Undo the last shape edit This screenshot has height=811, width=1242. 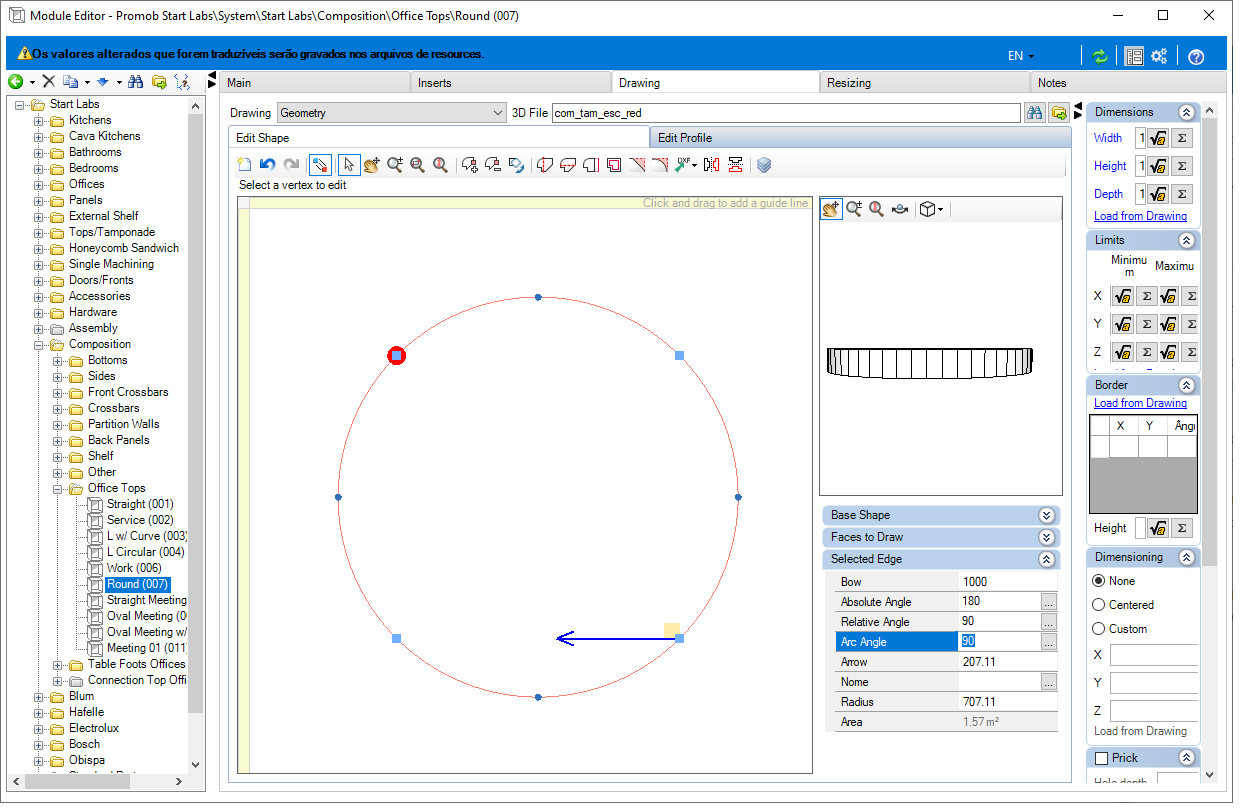point(267,165)
